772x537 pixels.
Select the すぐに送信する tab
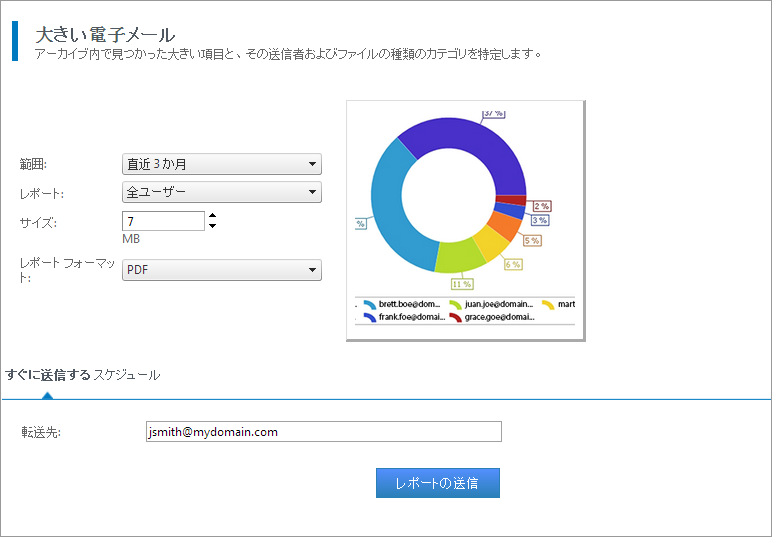tap(47, 375)
